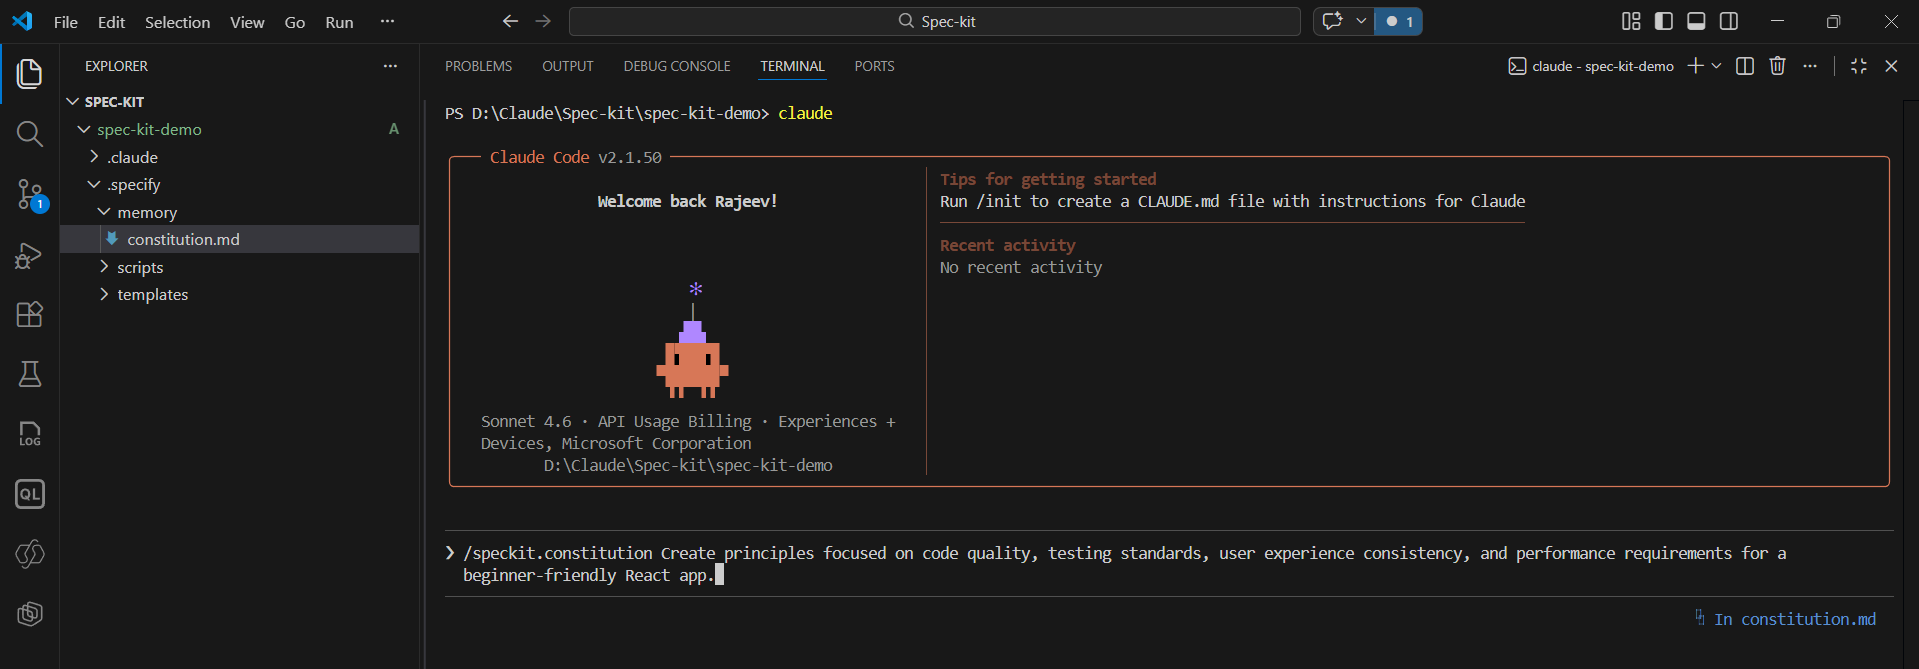Image resolution: width=1919 pixels, height=669 pixels.
Task: Click the 'In constitution.md' context link
Action: coord(1794,619)
